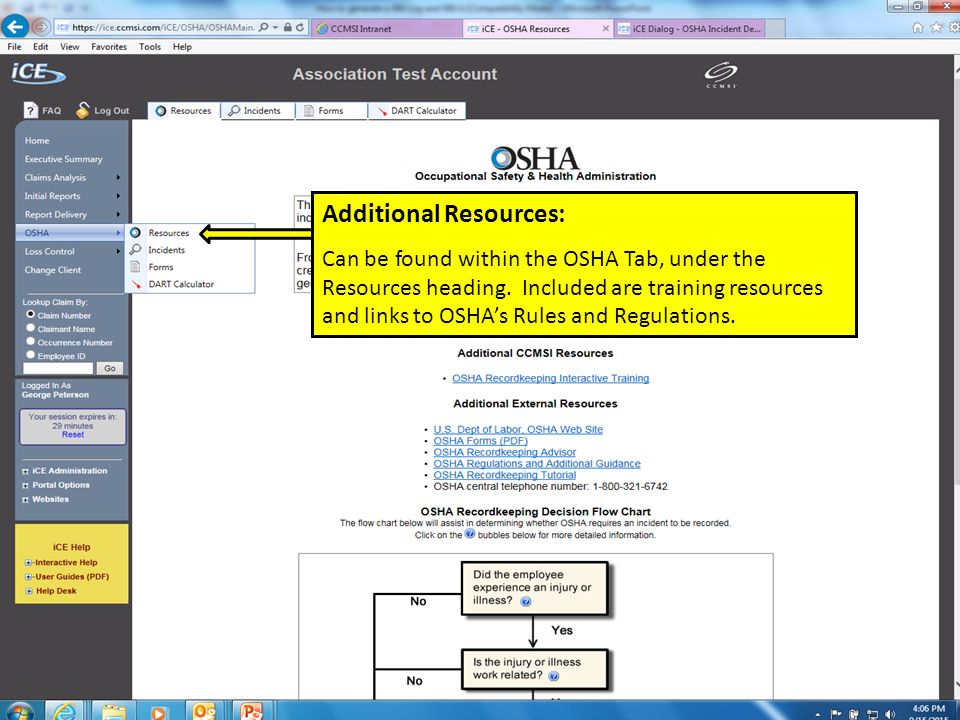Click the search magnifier in address bar

click(263, 28)
